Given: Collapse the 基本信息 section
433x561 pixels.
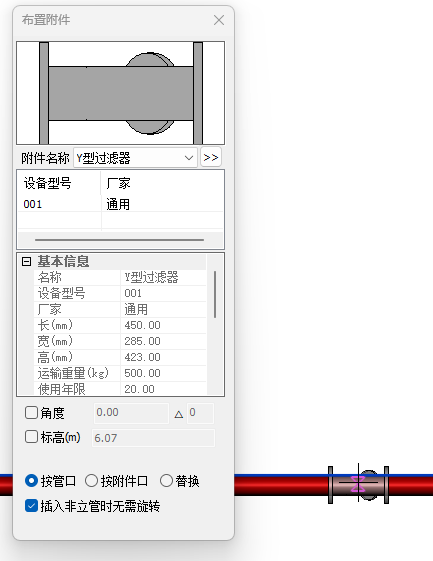Looking at the screenshot, I should click(x=26, y=261).
